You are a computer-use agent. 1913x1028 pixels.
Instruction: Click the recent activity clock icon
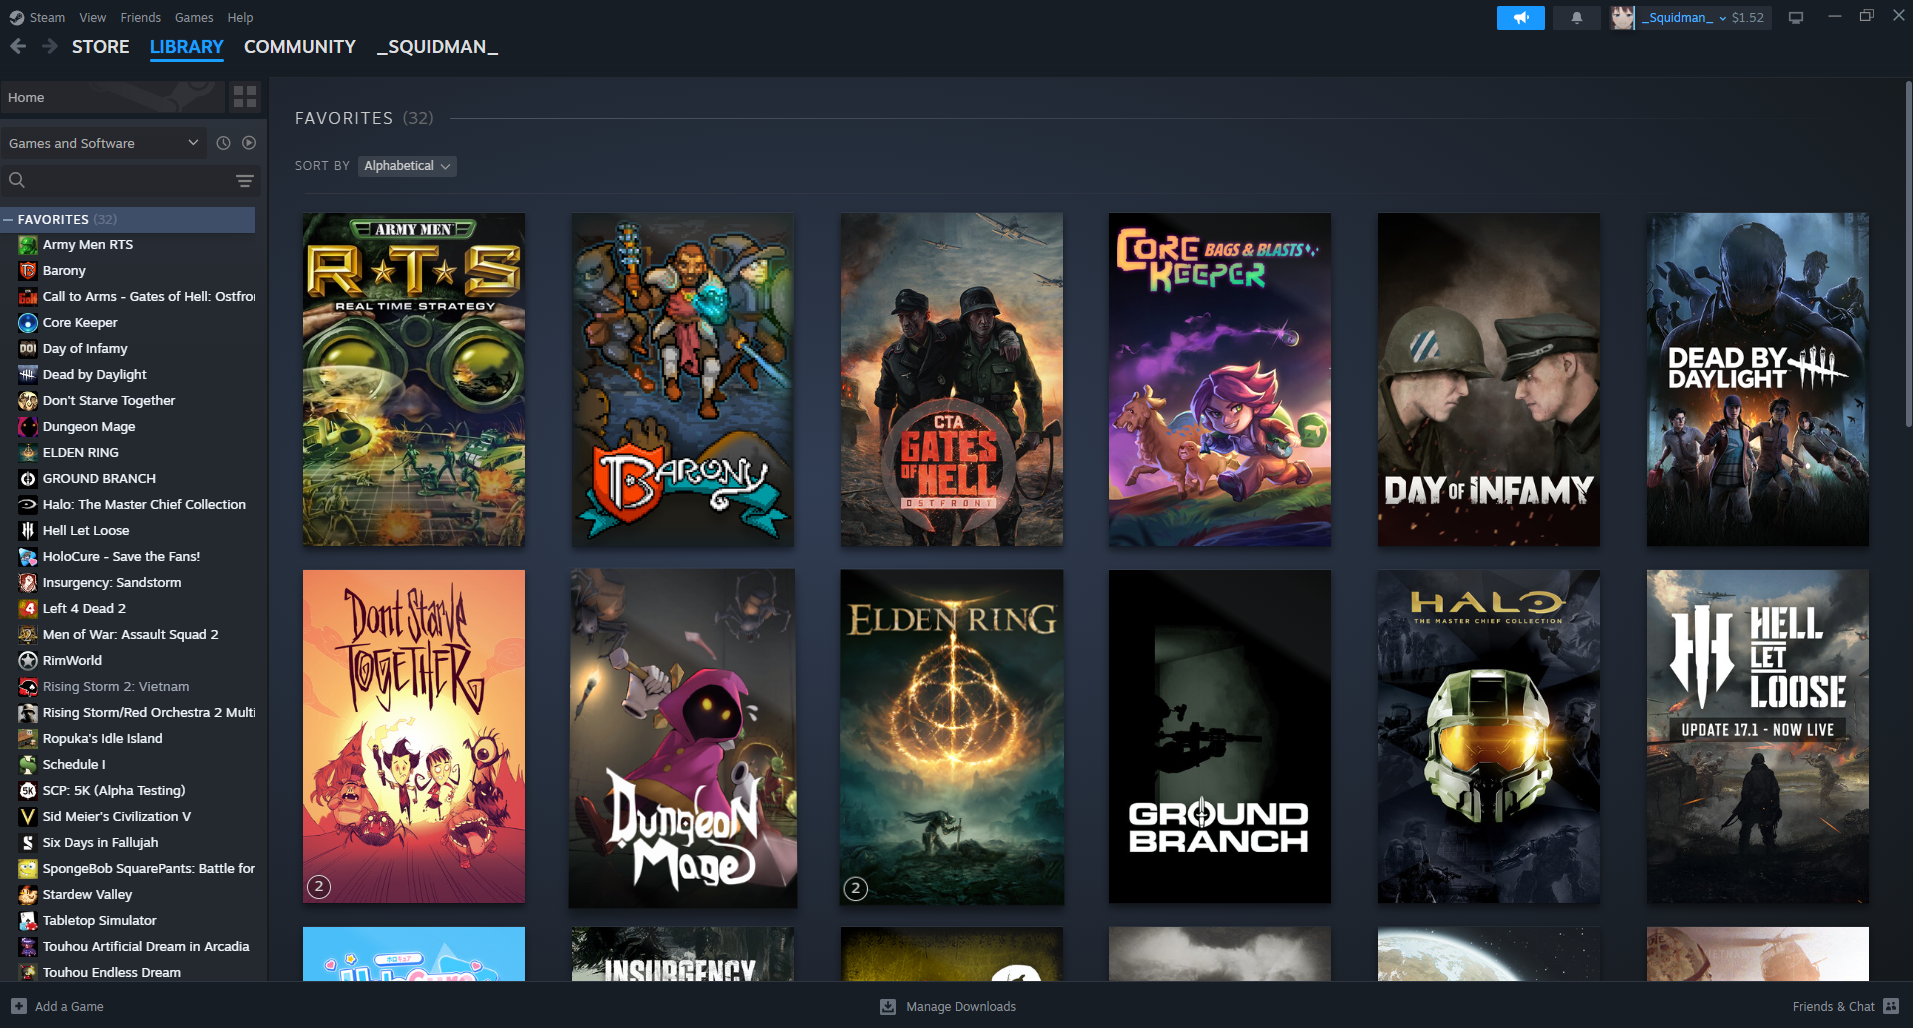(223, 143)
